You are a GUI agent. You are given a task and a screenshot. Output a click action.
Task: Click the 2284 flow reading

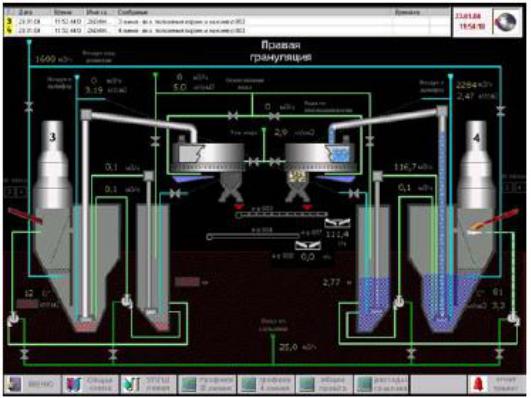(467, 85)
